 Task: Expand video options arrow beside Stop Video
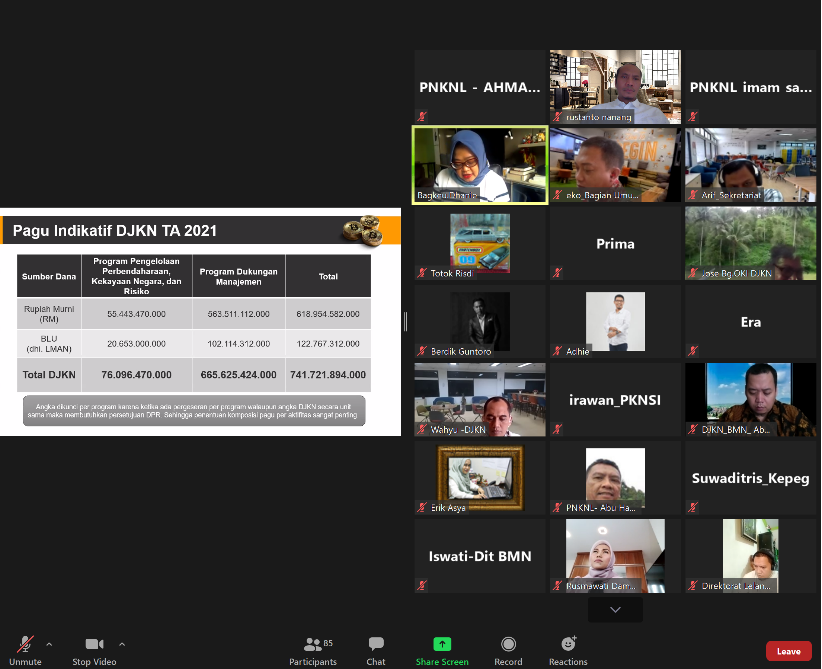pyautogui.click(x=122, y=644)
